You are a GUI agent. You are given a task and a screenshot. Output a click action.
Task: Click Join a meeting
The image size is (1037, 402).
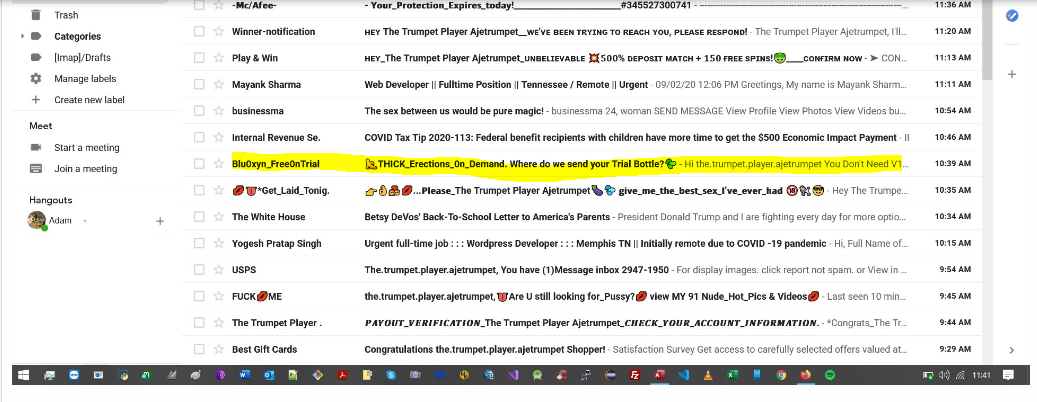pyautogui.click(x=85, y=169)
